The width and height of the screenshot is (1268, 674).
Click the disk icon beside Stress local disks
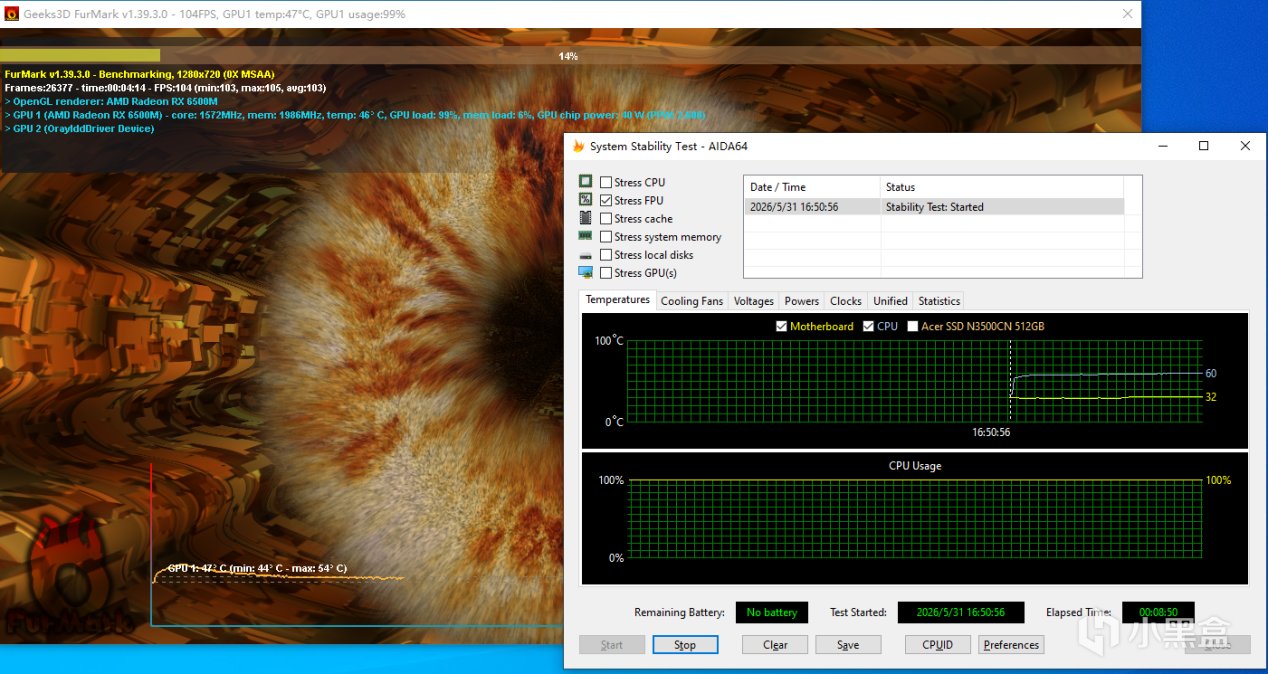(x=585, y=255)
